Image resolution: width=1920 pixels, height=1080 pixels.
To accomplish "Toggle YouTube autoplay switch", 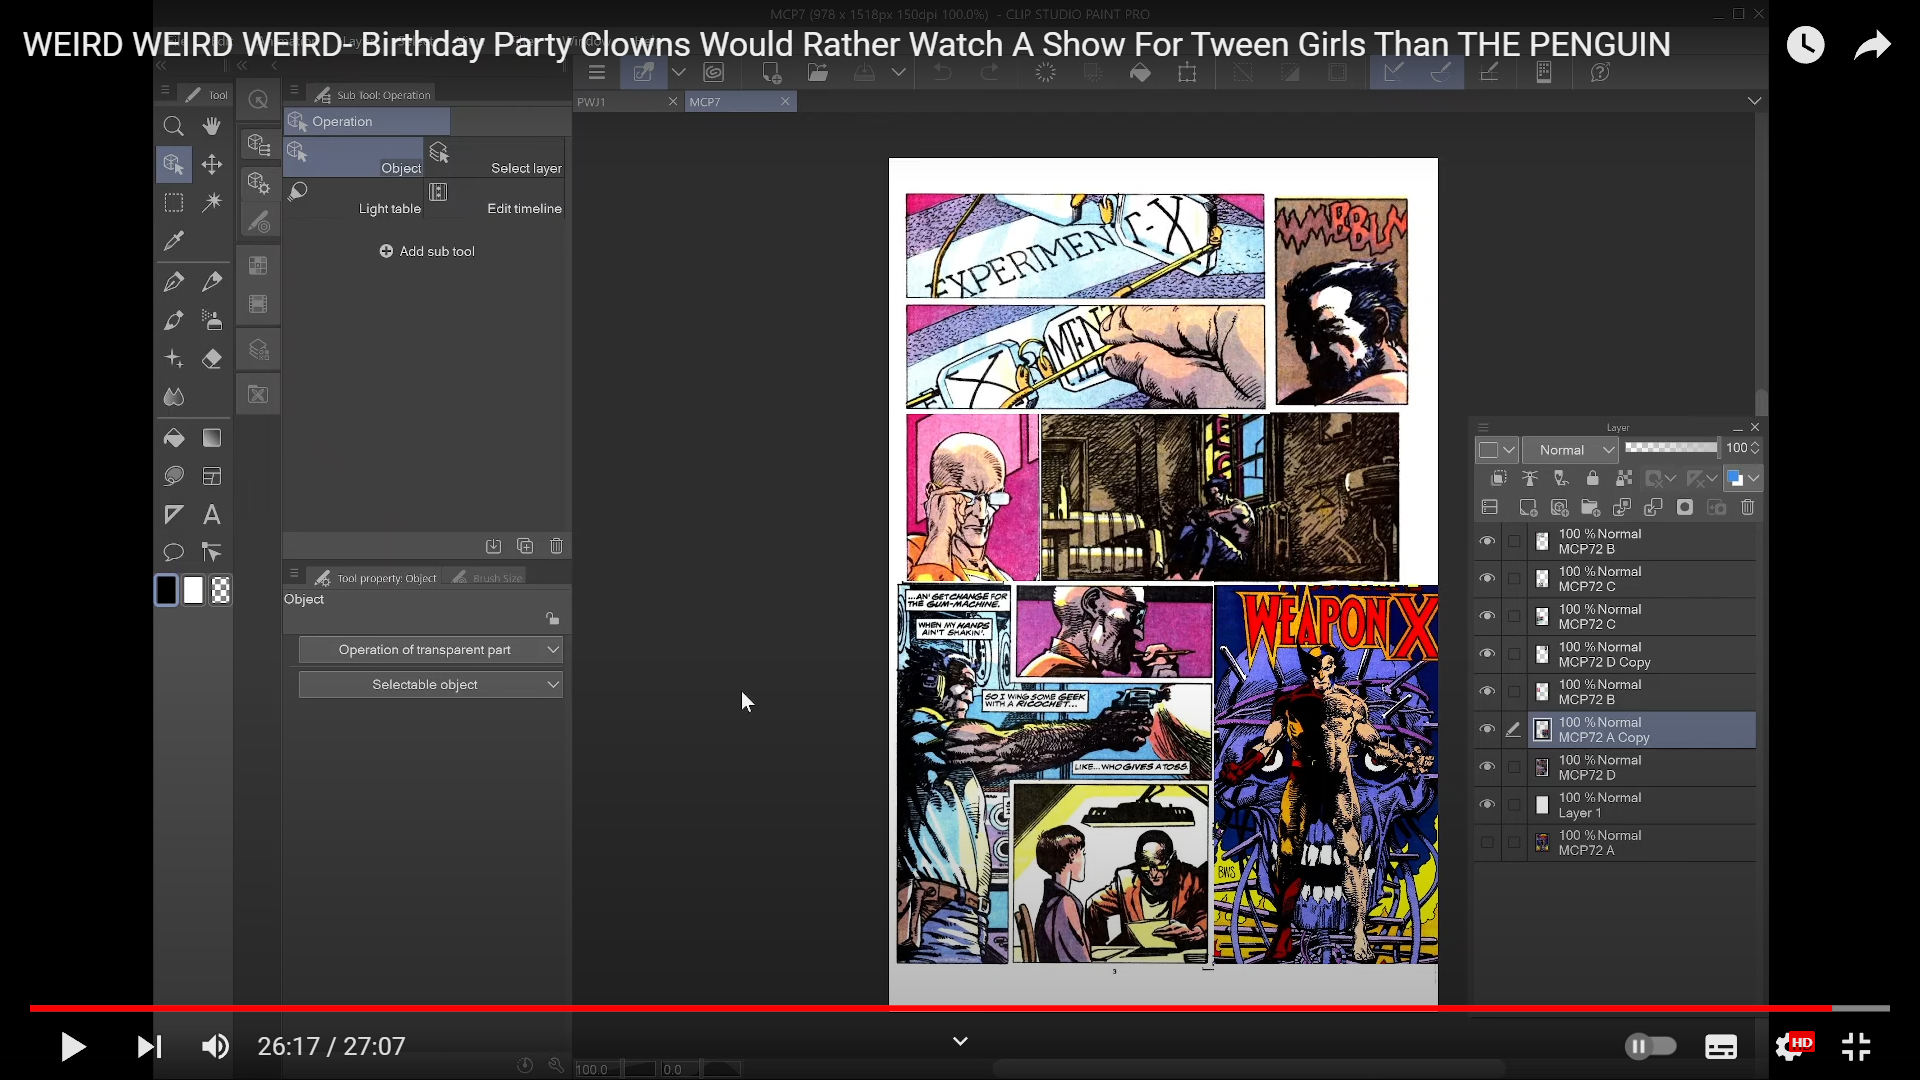I will [1651, 1046].
